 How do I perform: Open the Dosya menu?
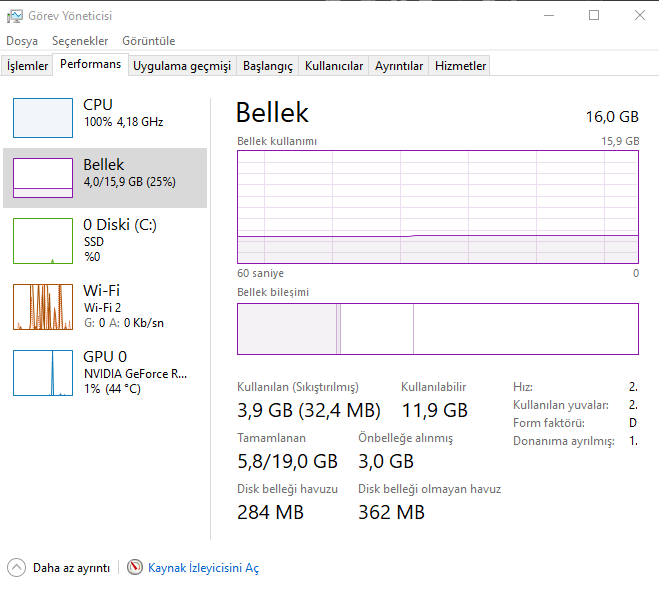pos(22,41)
